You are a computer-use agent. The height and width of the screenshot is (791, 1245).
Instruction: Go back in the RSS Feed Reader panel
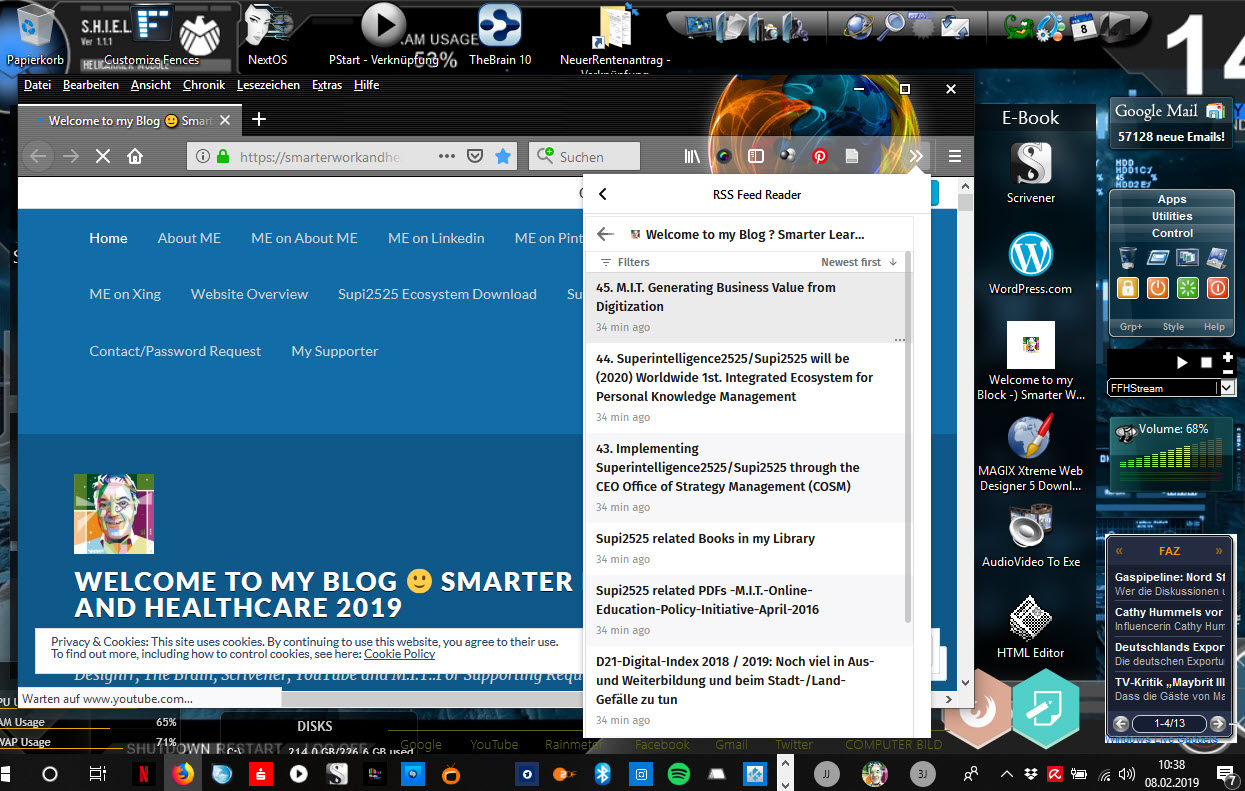[x=603, y=195]
